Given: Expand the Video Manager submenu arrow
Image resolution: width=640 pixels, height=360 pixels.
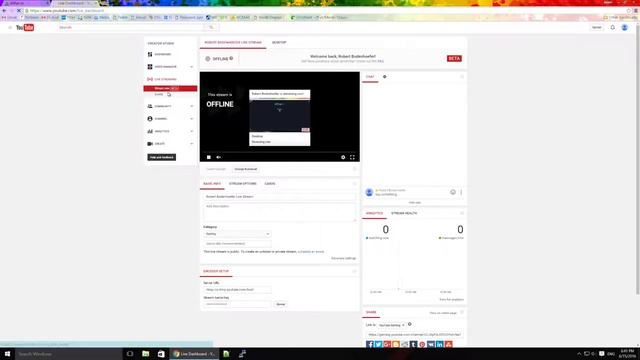Looking at the screenshot, I should tap(191, 67).
